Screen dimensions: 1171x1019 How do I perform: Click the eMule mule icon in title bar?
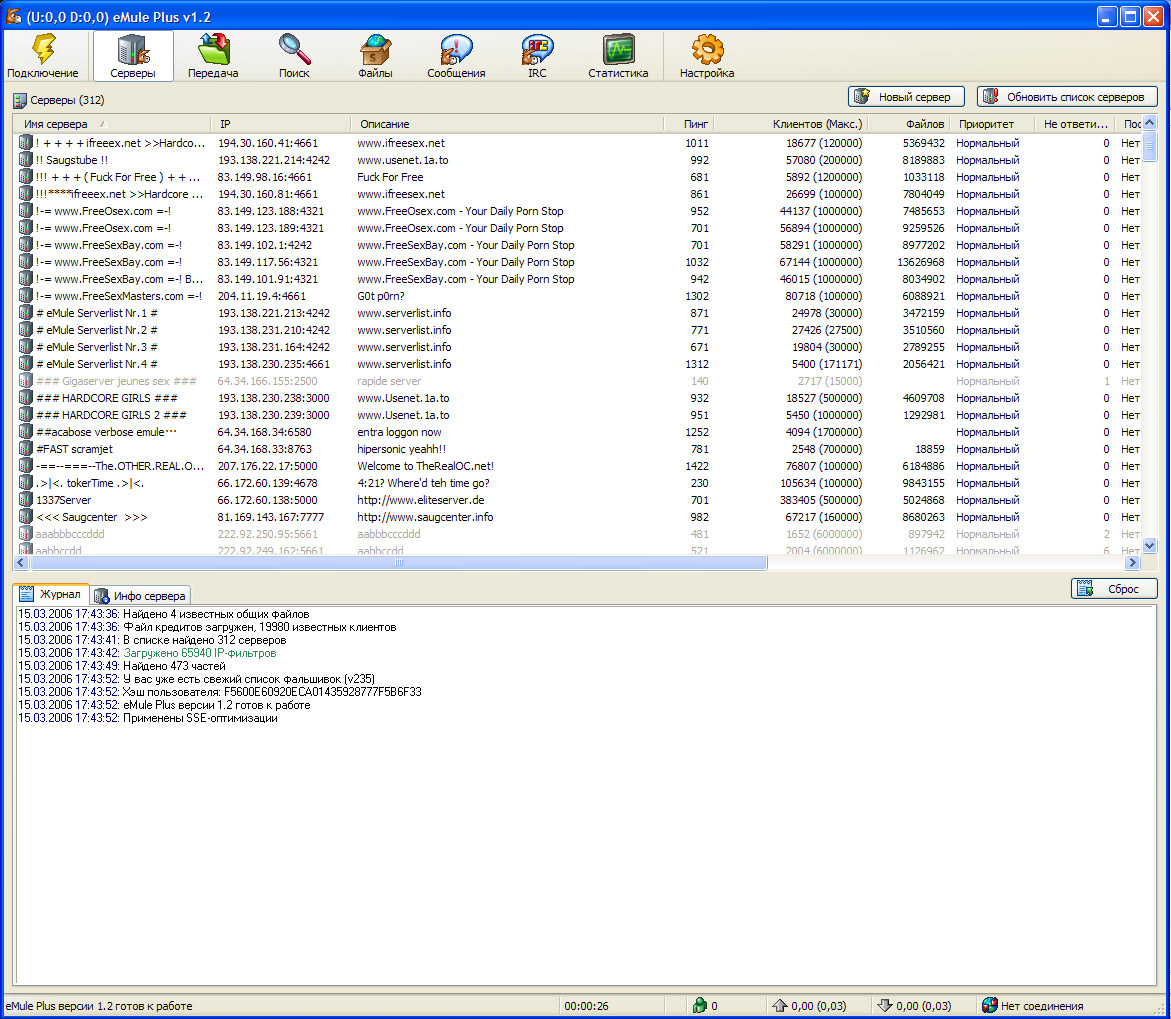[x=13, y=16]
